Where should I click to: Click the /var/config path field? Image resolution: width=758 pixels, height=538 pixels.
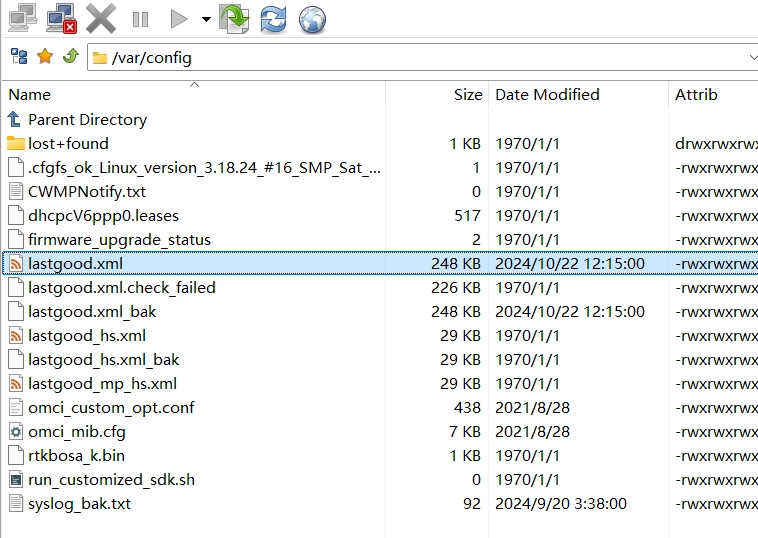(x=400, y=57)
